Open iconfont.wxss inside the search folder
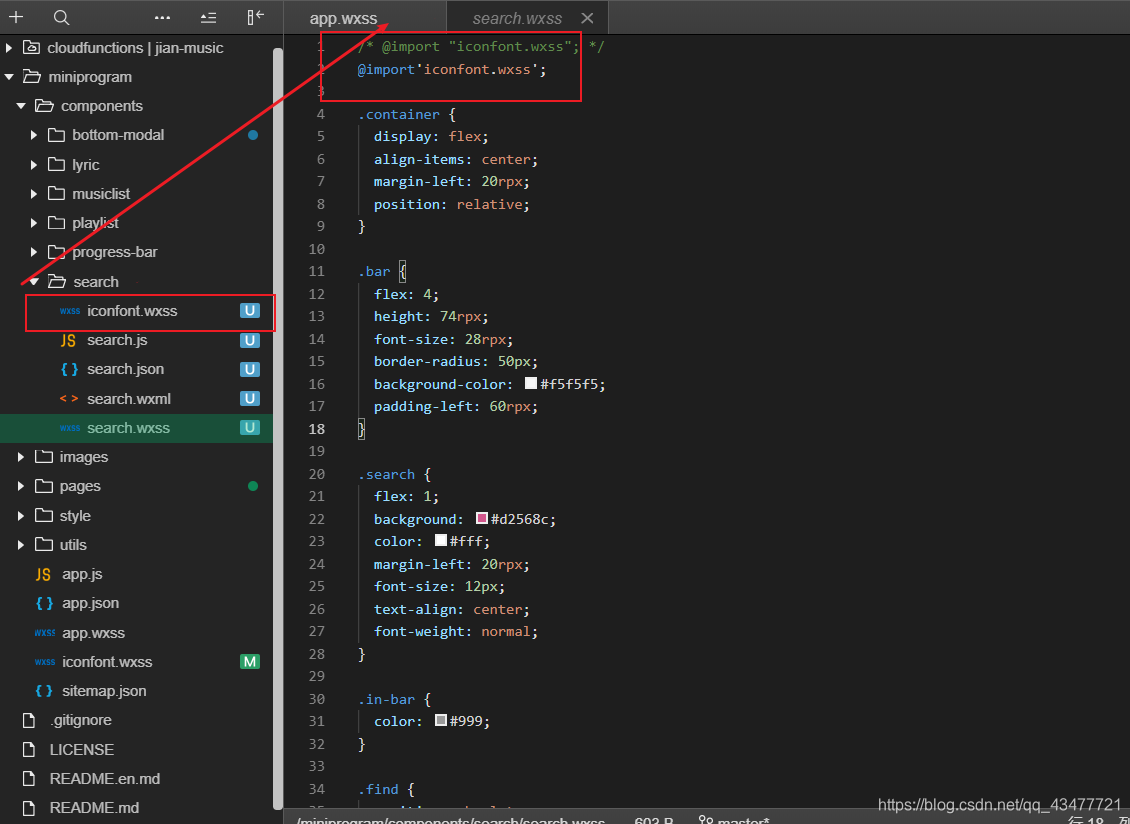Image resolution: width=1130 pixels, height=824 pixels. tap(132, 311)
